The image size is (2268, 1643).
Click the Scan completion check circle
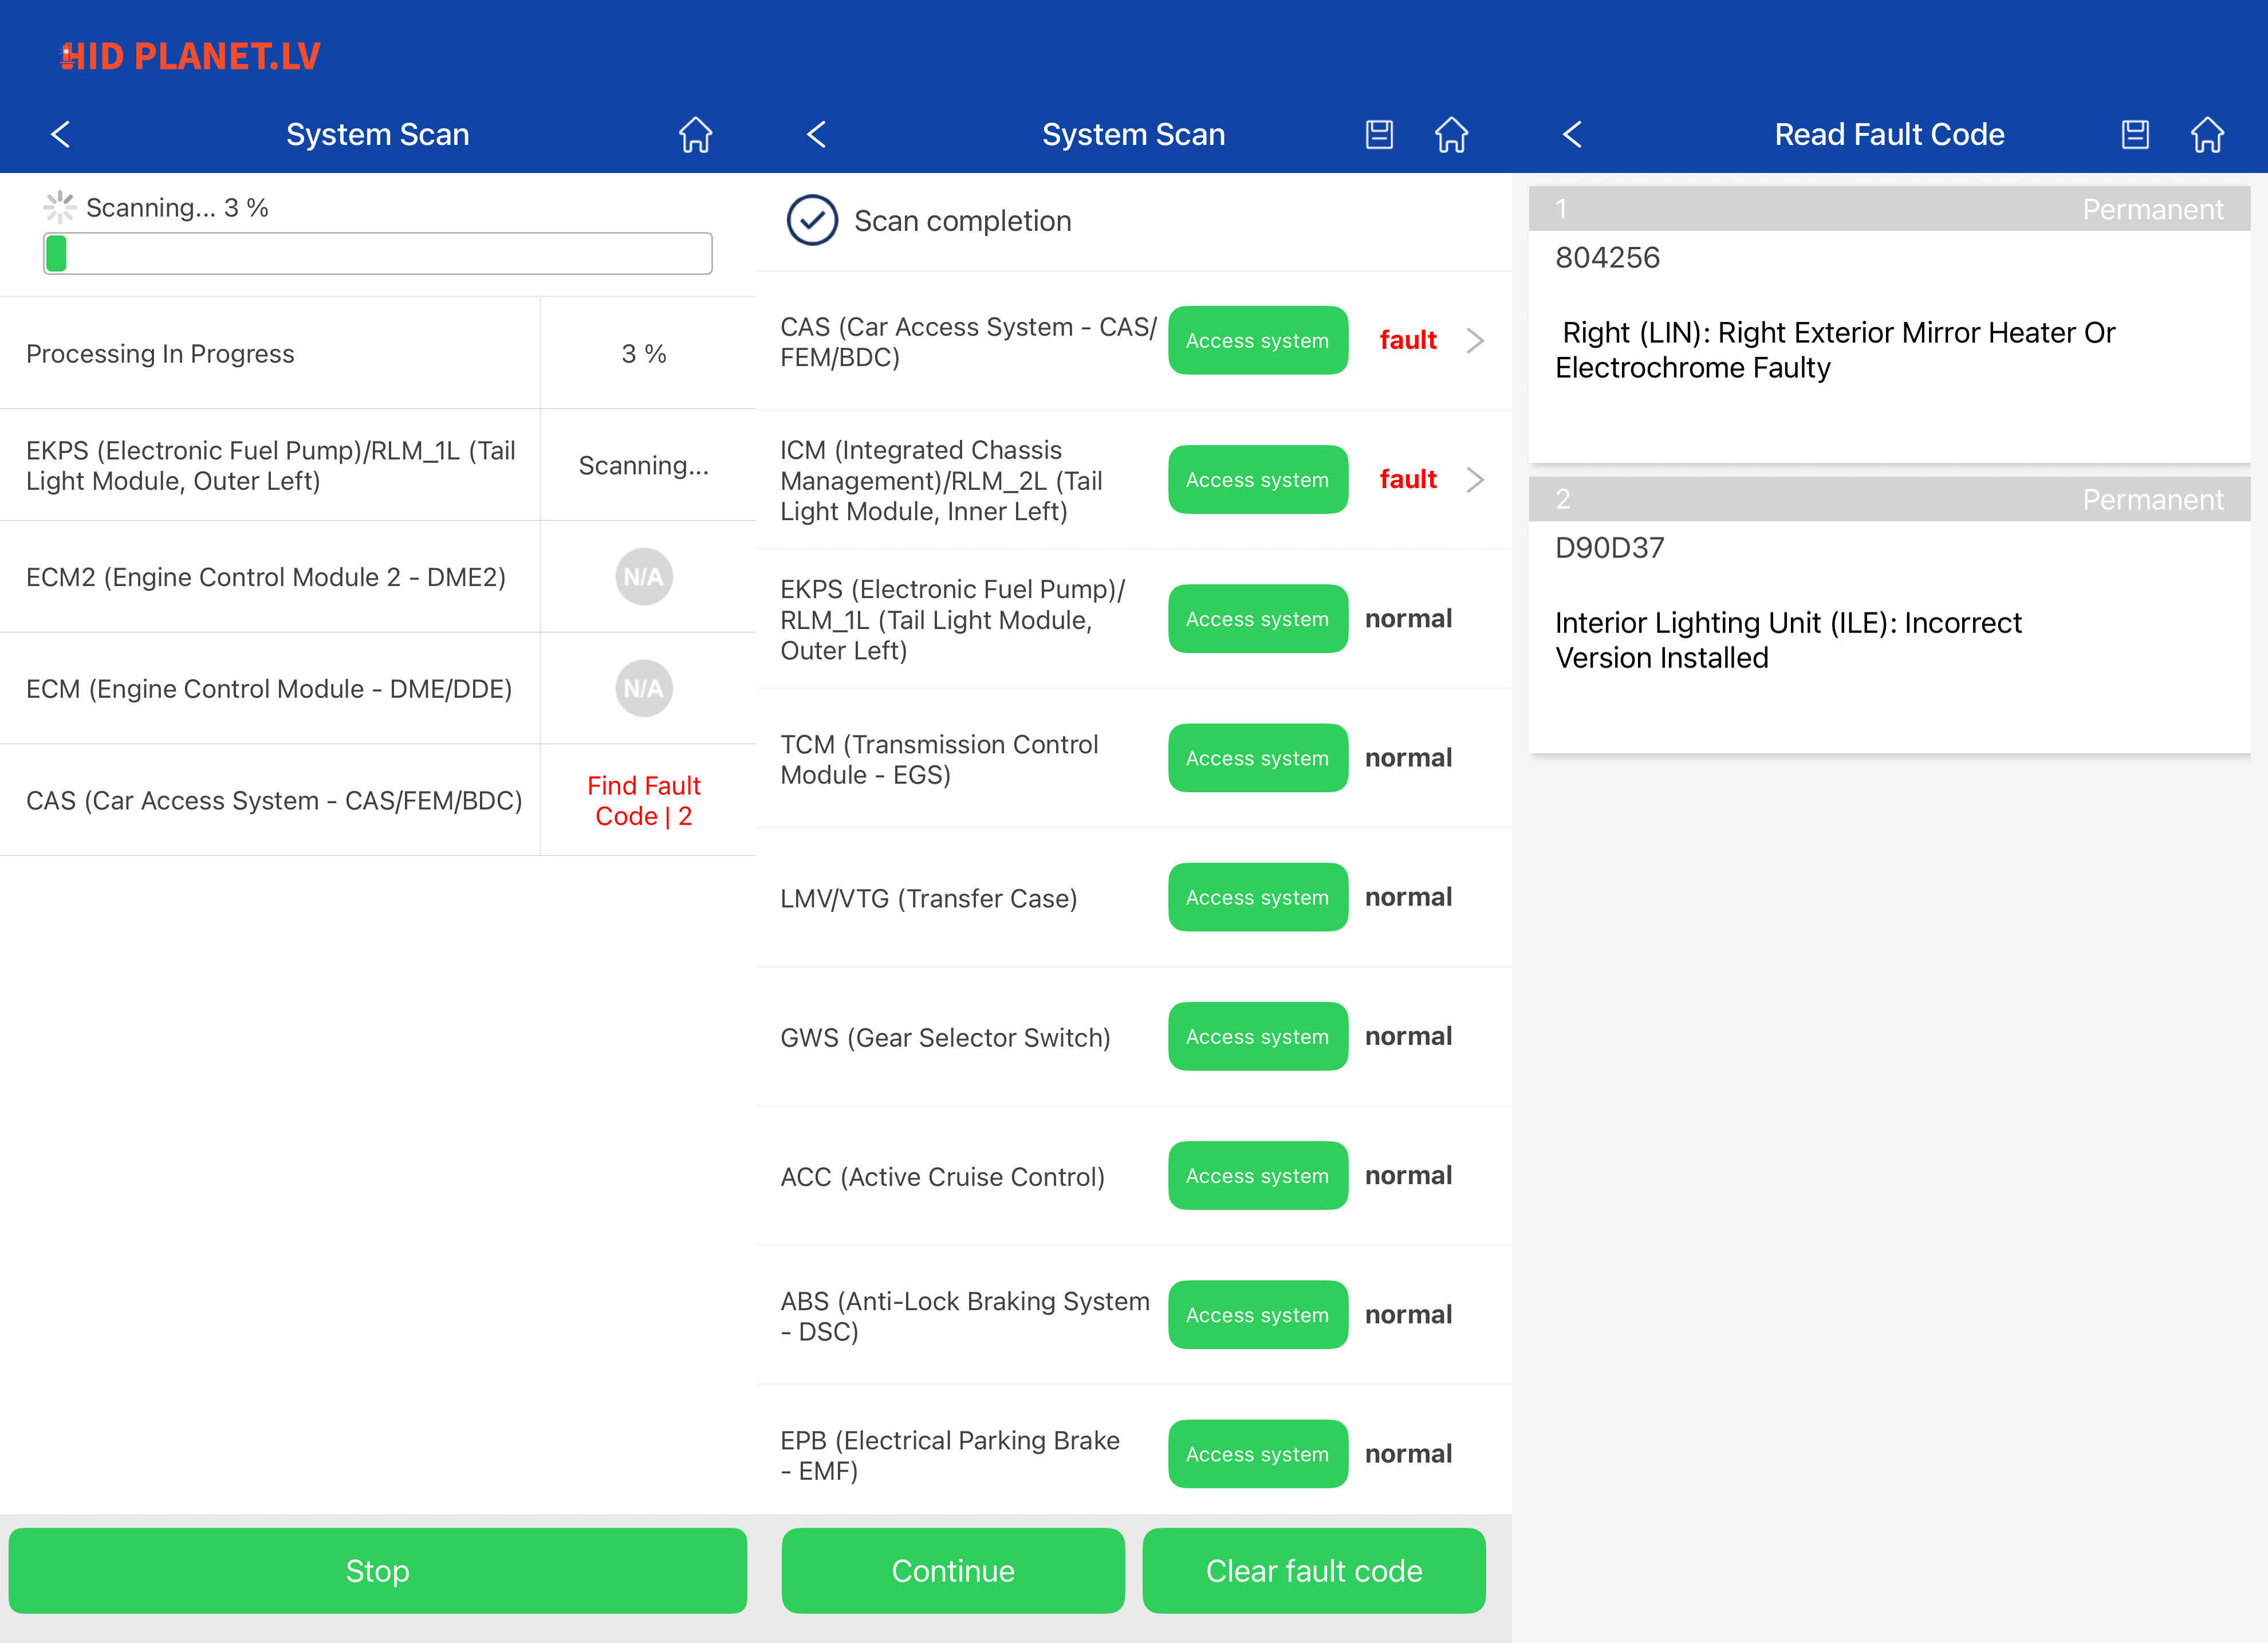[812, 220]
